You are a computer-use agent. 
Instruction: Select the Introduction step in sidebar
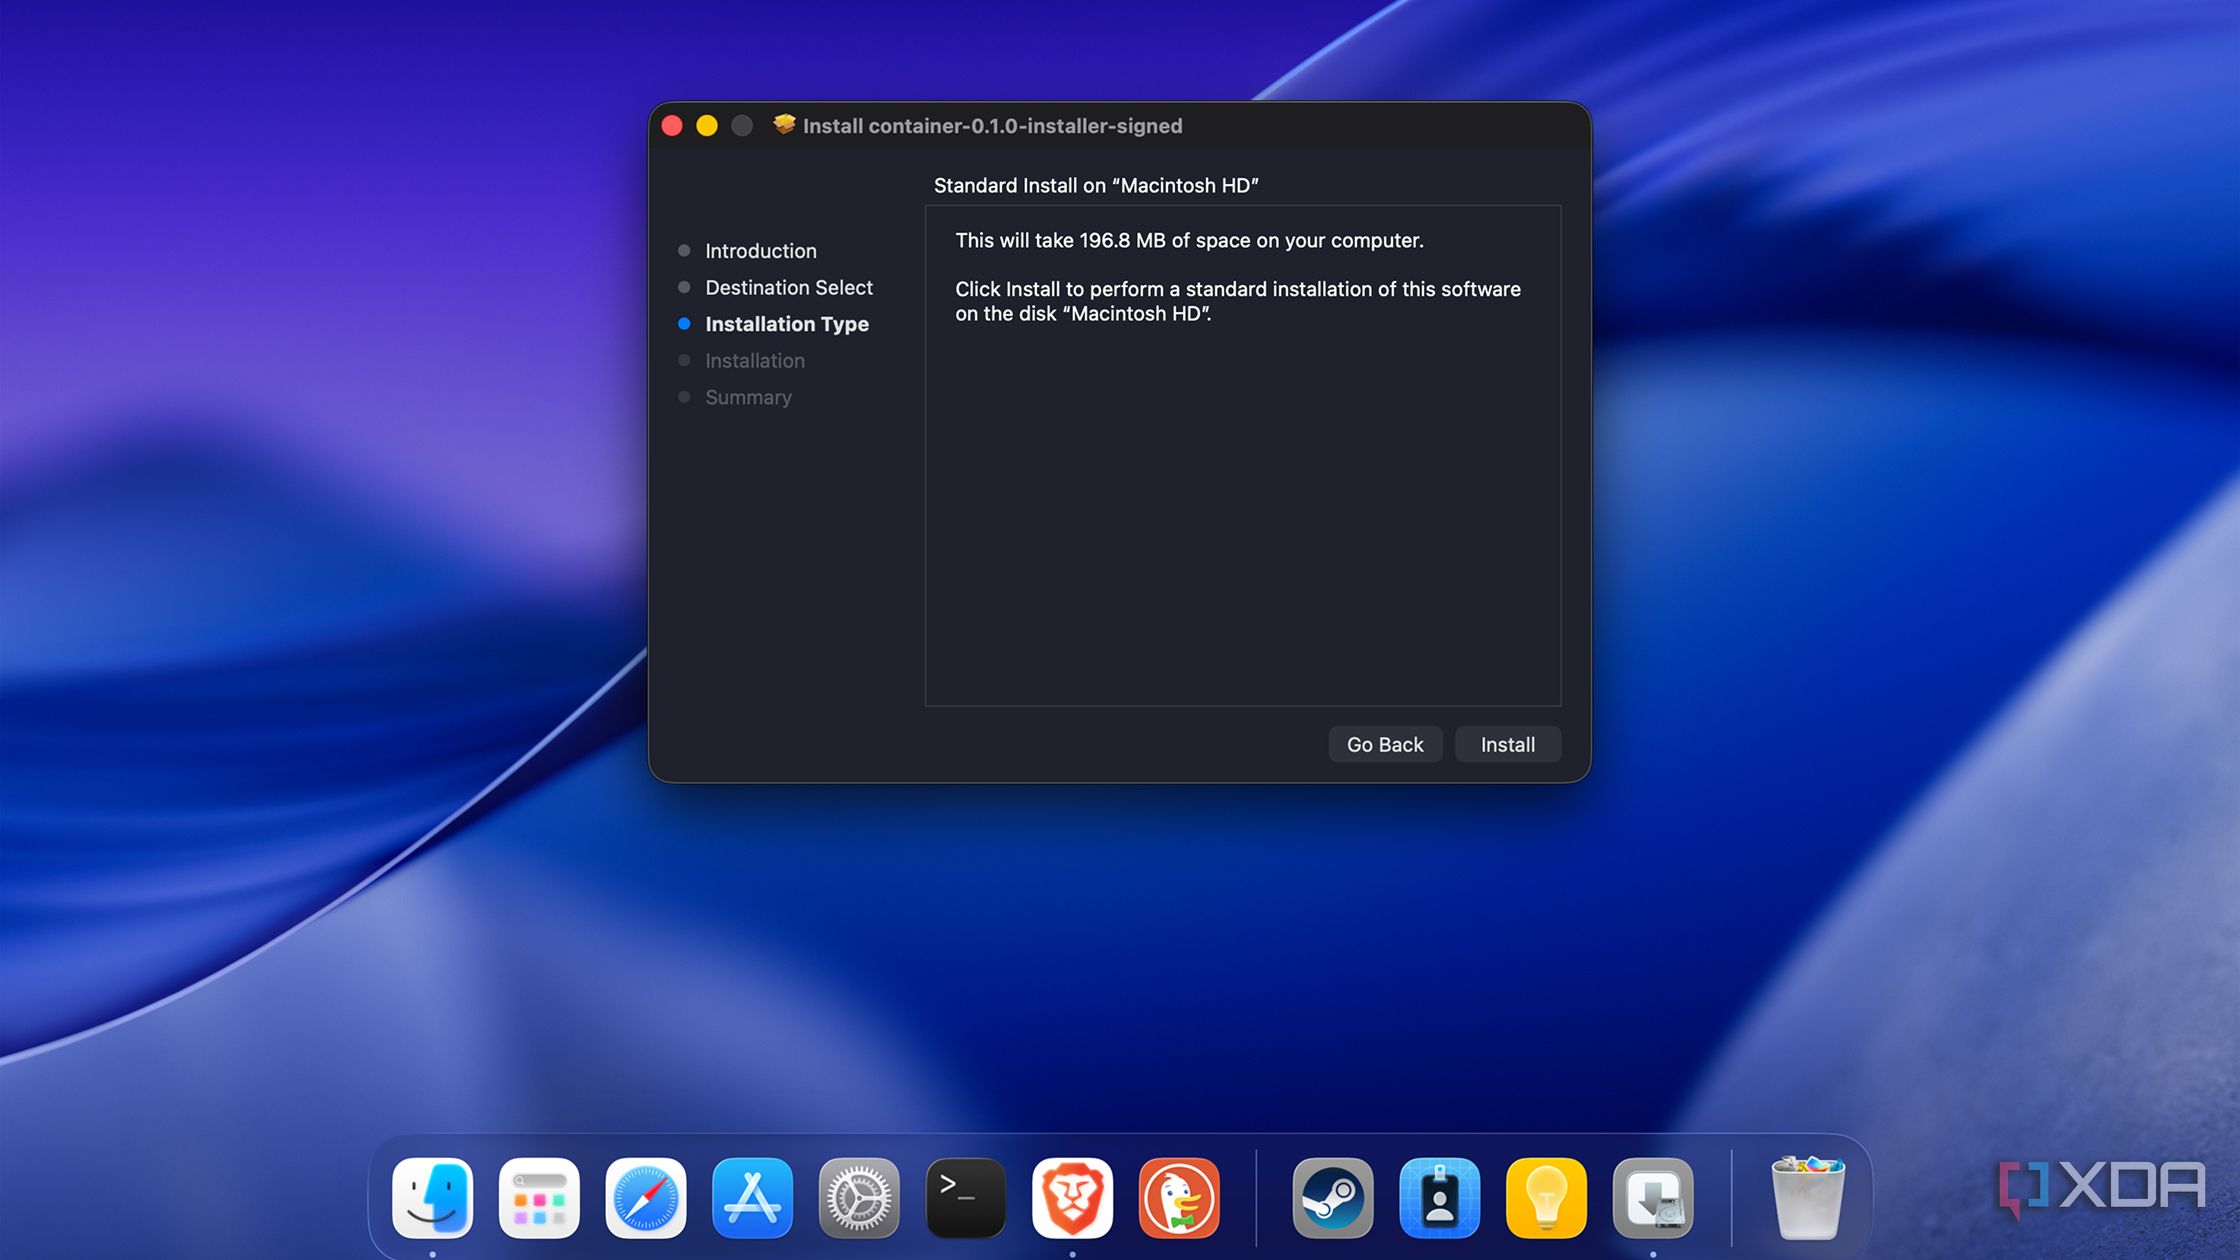(761, 251)
